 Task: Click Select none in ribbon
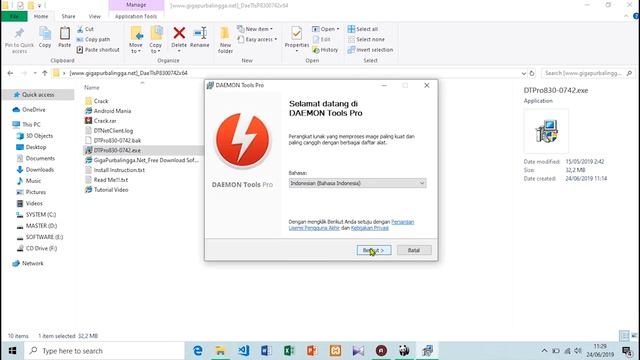tap(366, 40)
